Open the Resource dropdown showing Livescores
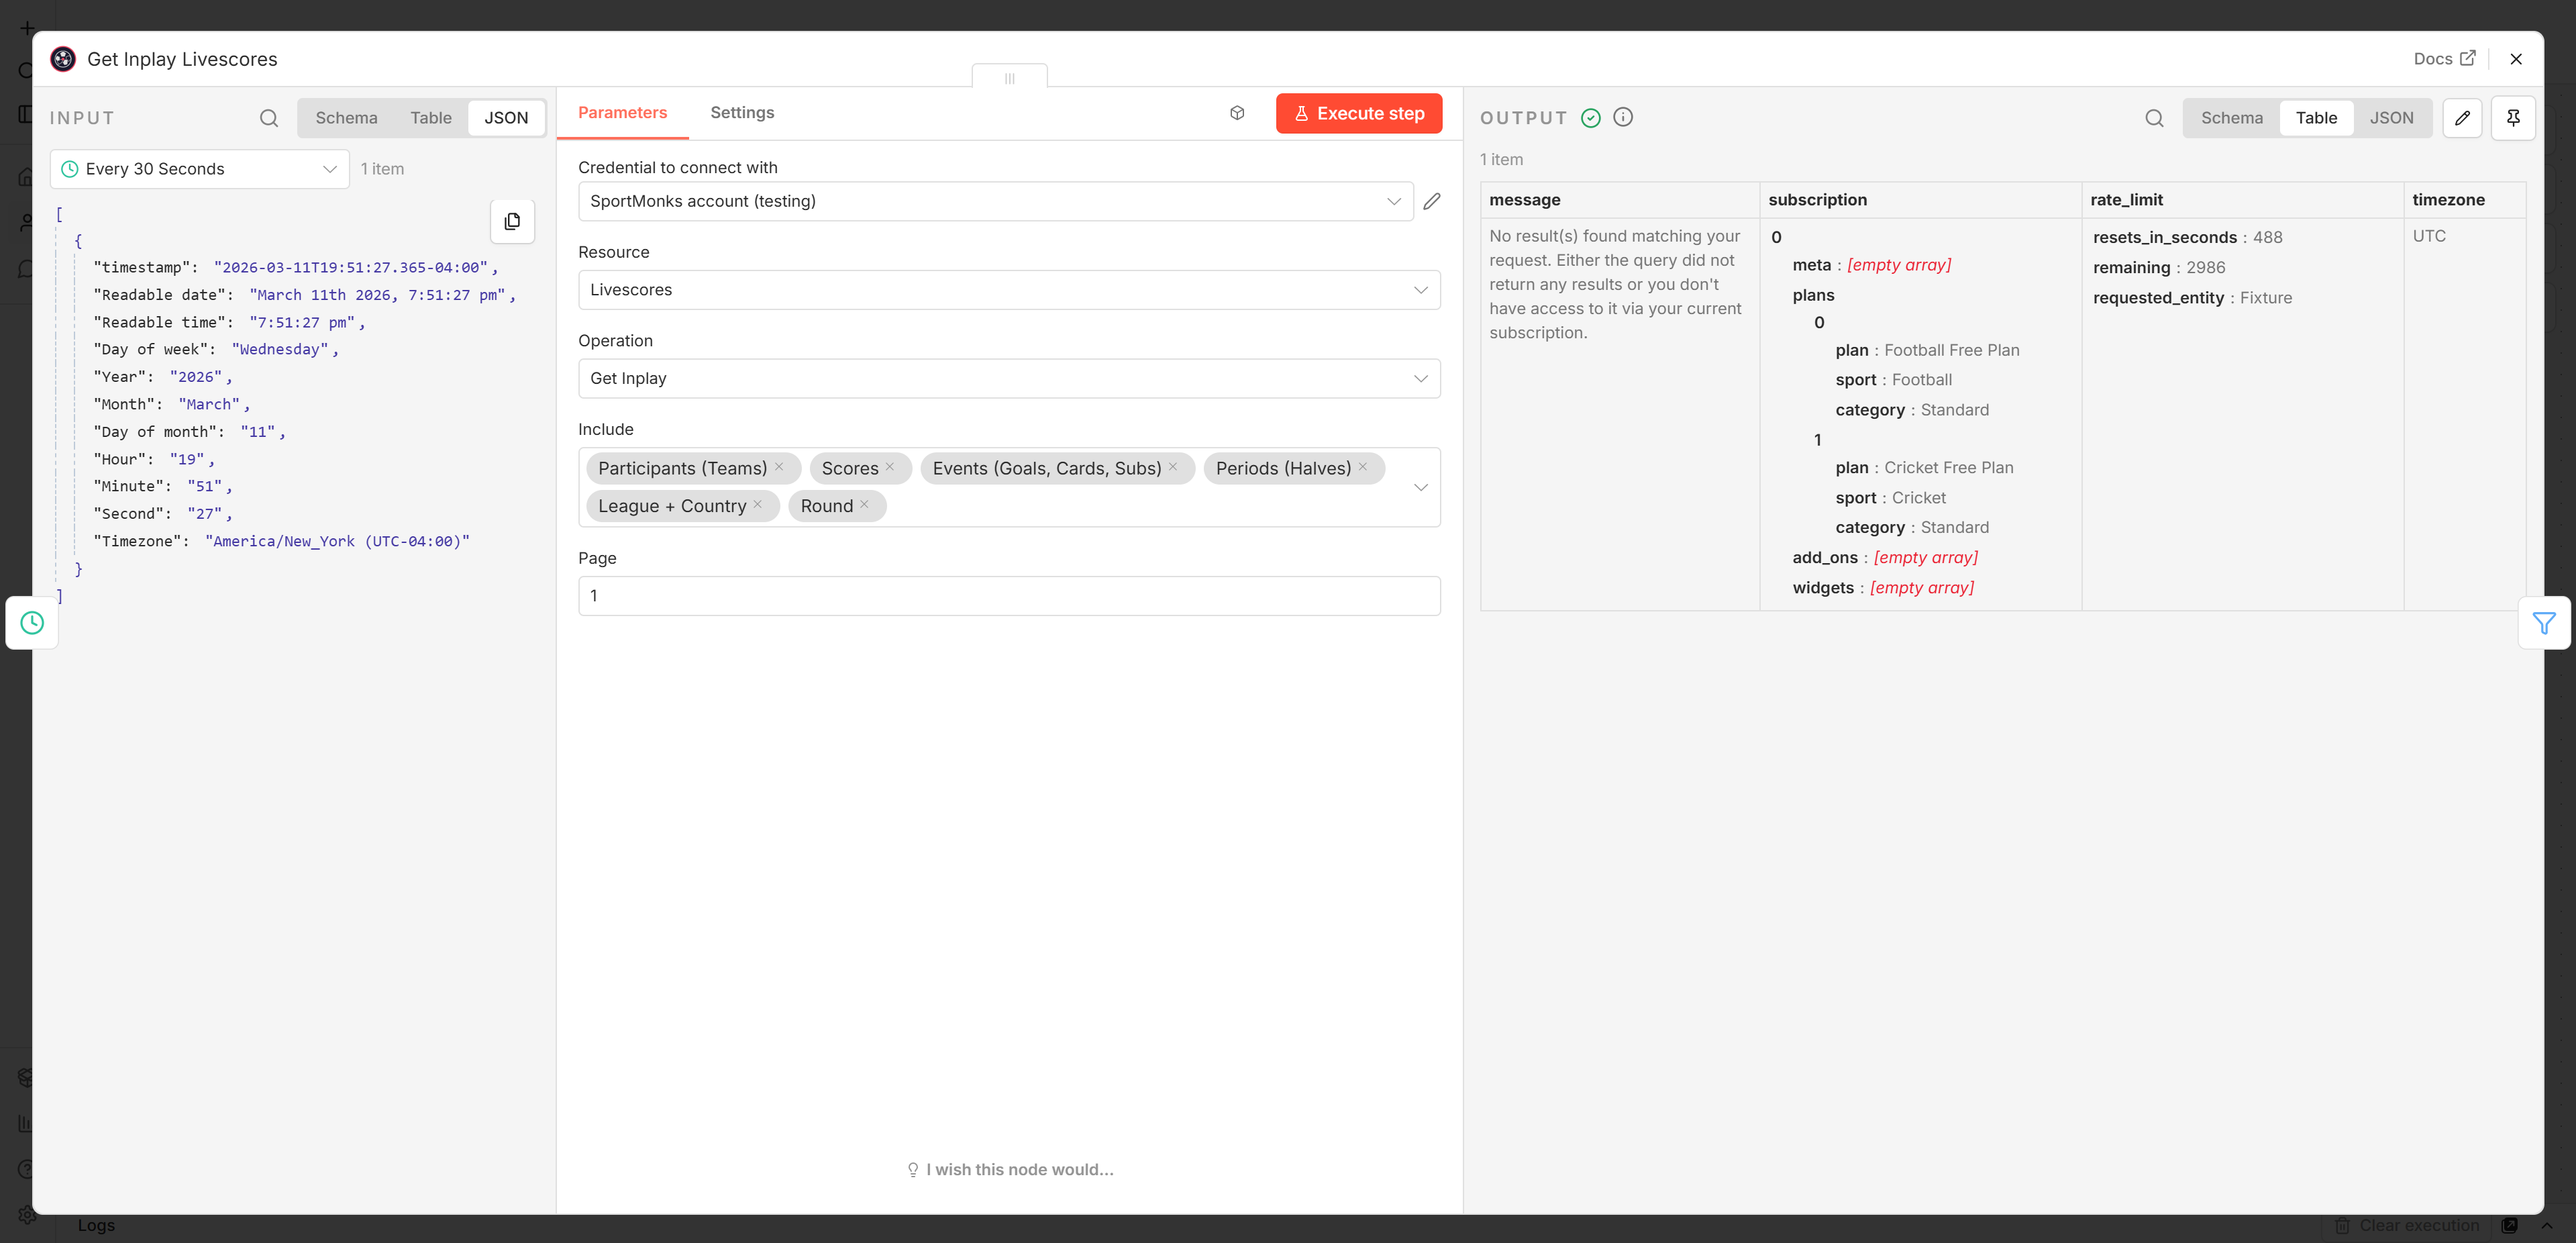Image resolution: width=2576 pixels, height=1243 pixels. (1009, 290)
